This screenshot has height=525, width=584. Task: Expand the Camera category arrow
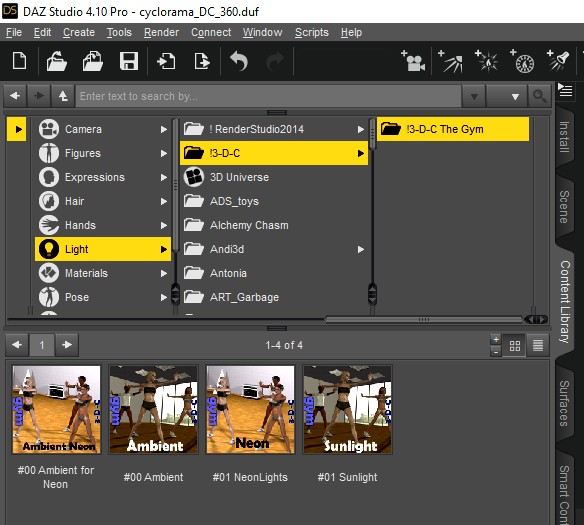coord(164,130)
